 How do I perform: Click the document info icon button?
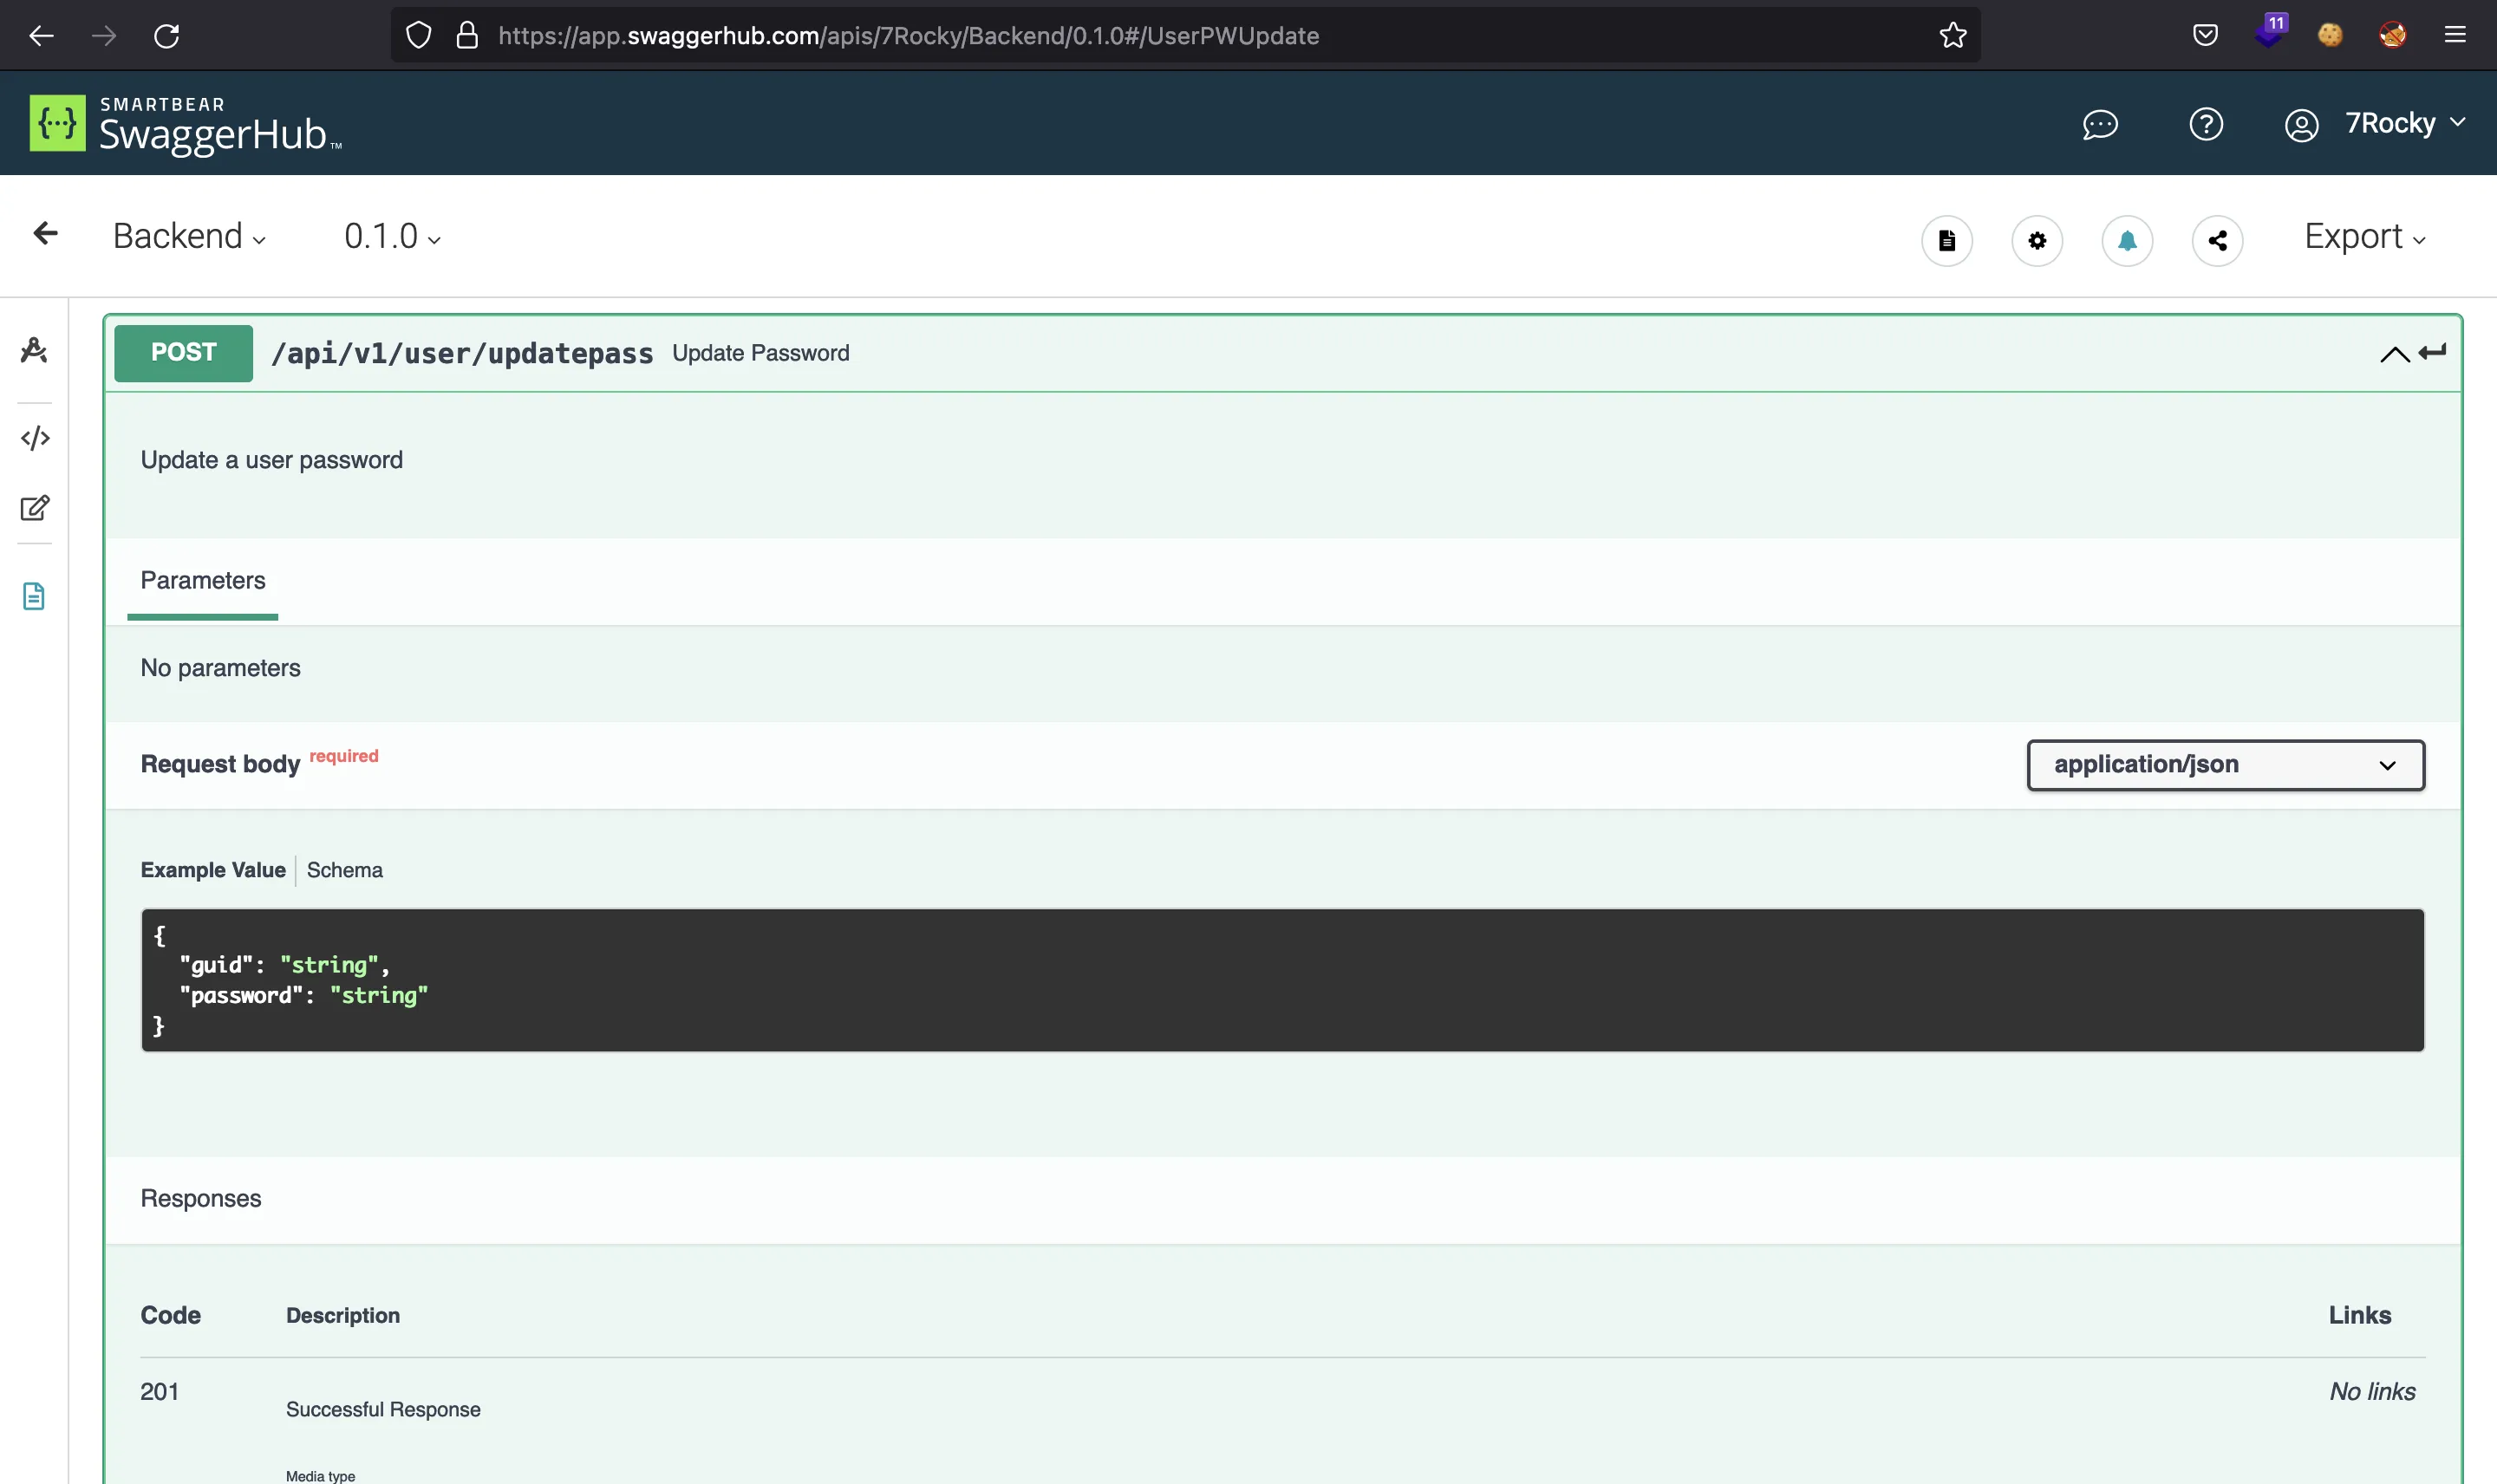1946,240
